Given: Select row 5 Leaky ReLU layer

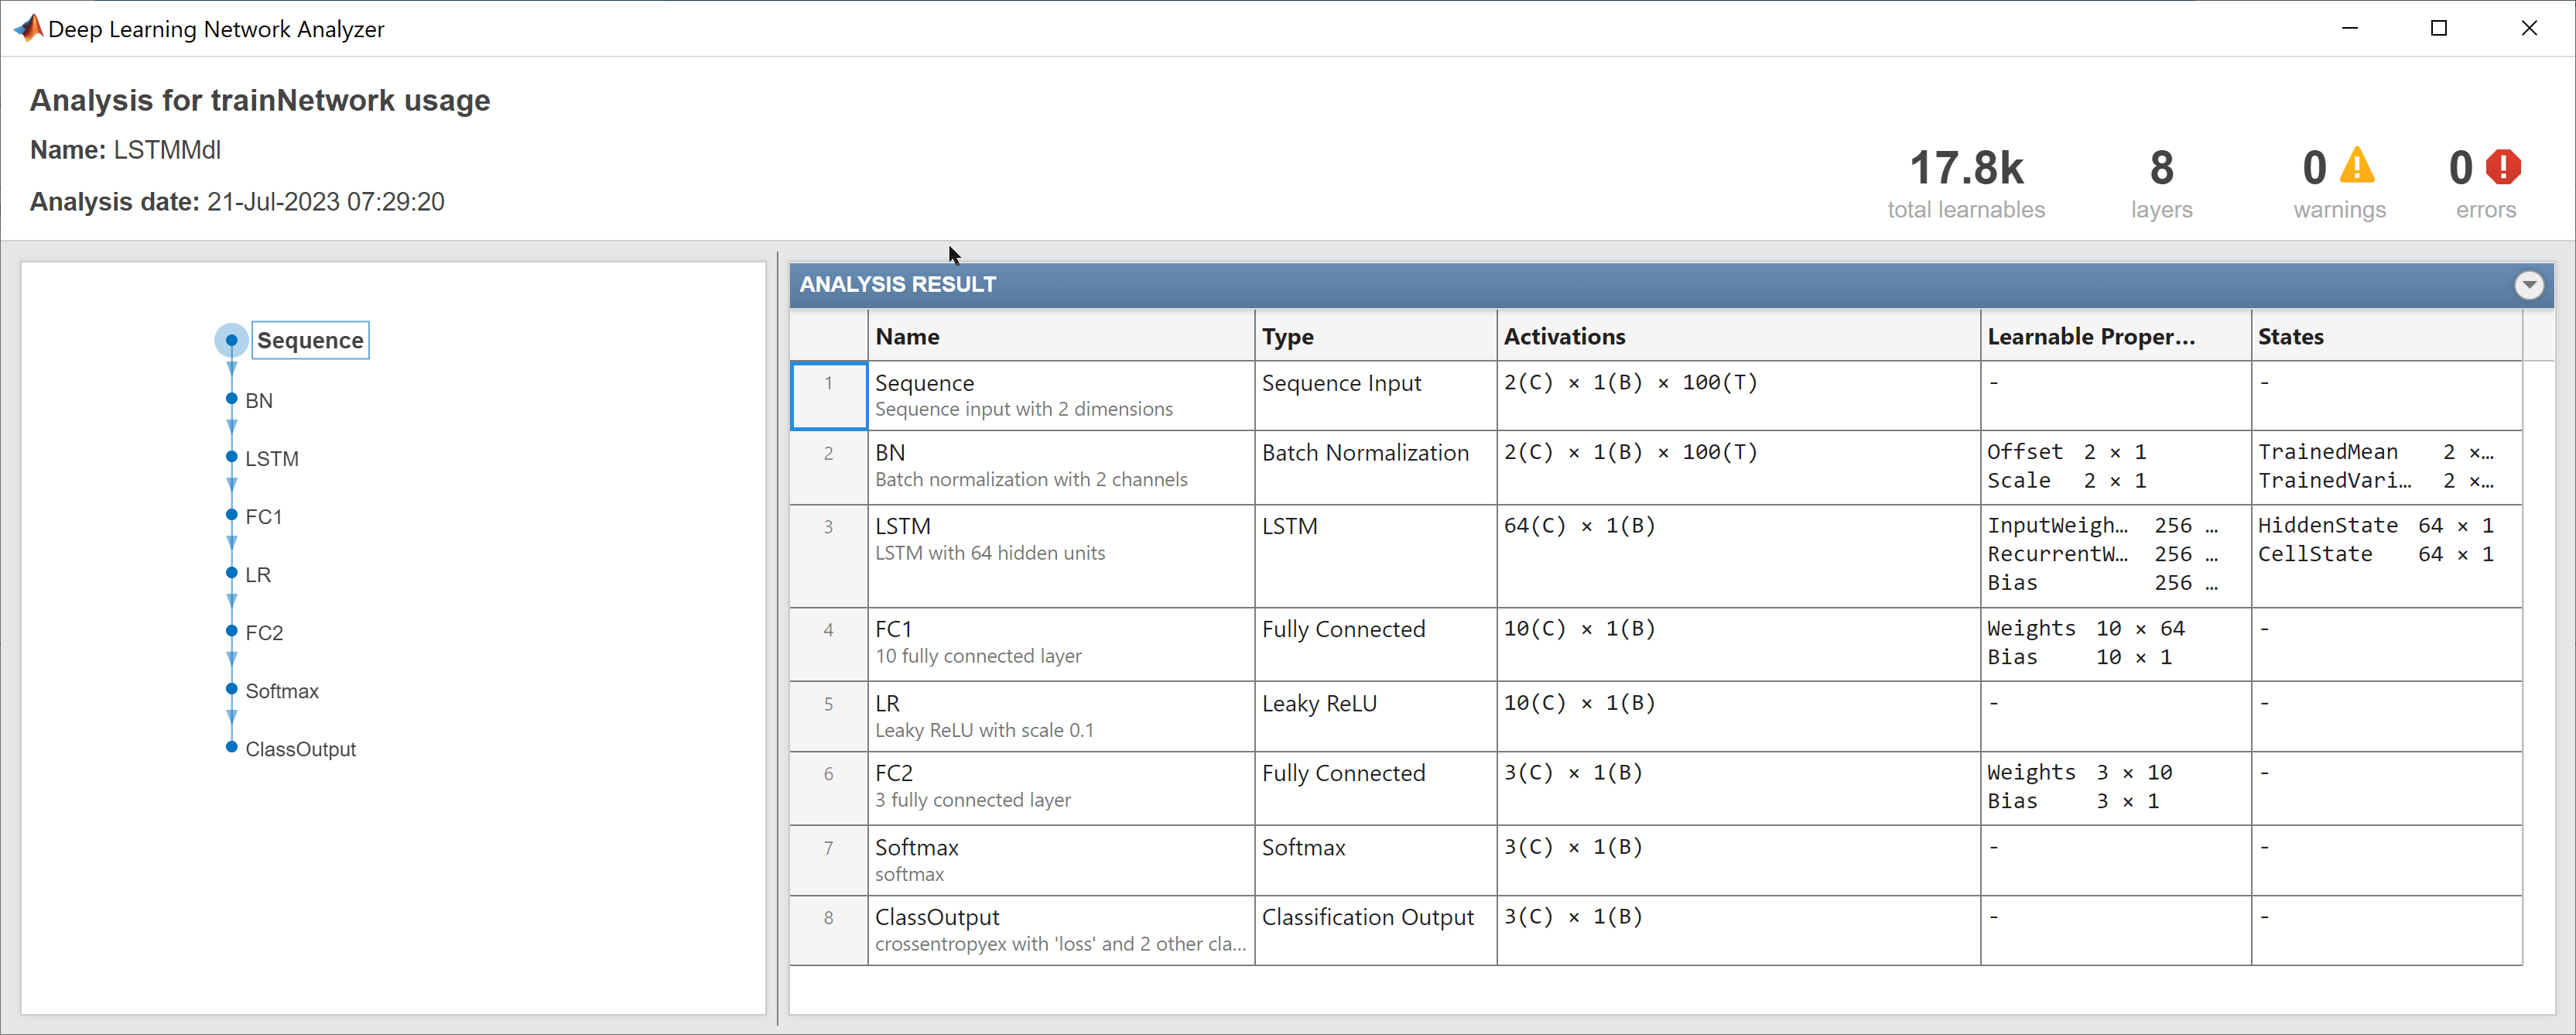Looking at the screenshot, I should pyautogui.click(x=1060, y=716).
